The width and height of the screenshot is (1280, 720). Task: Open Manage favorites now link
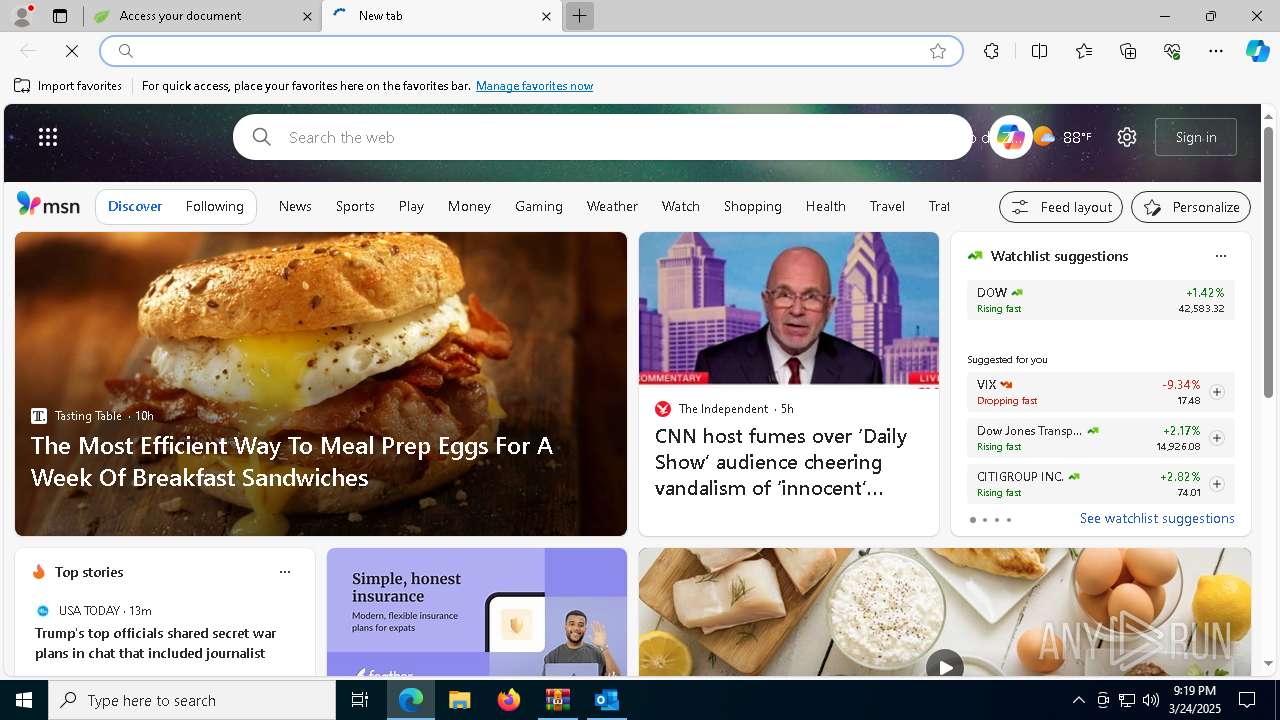click(534, 86)
